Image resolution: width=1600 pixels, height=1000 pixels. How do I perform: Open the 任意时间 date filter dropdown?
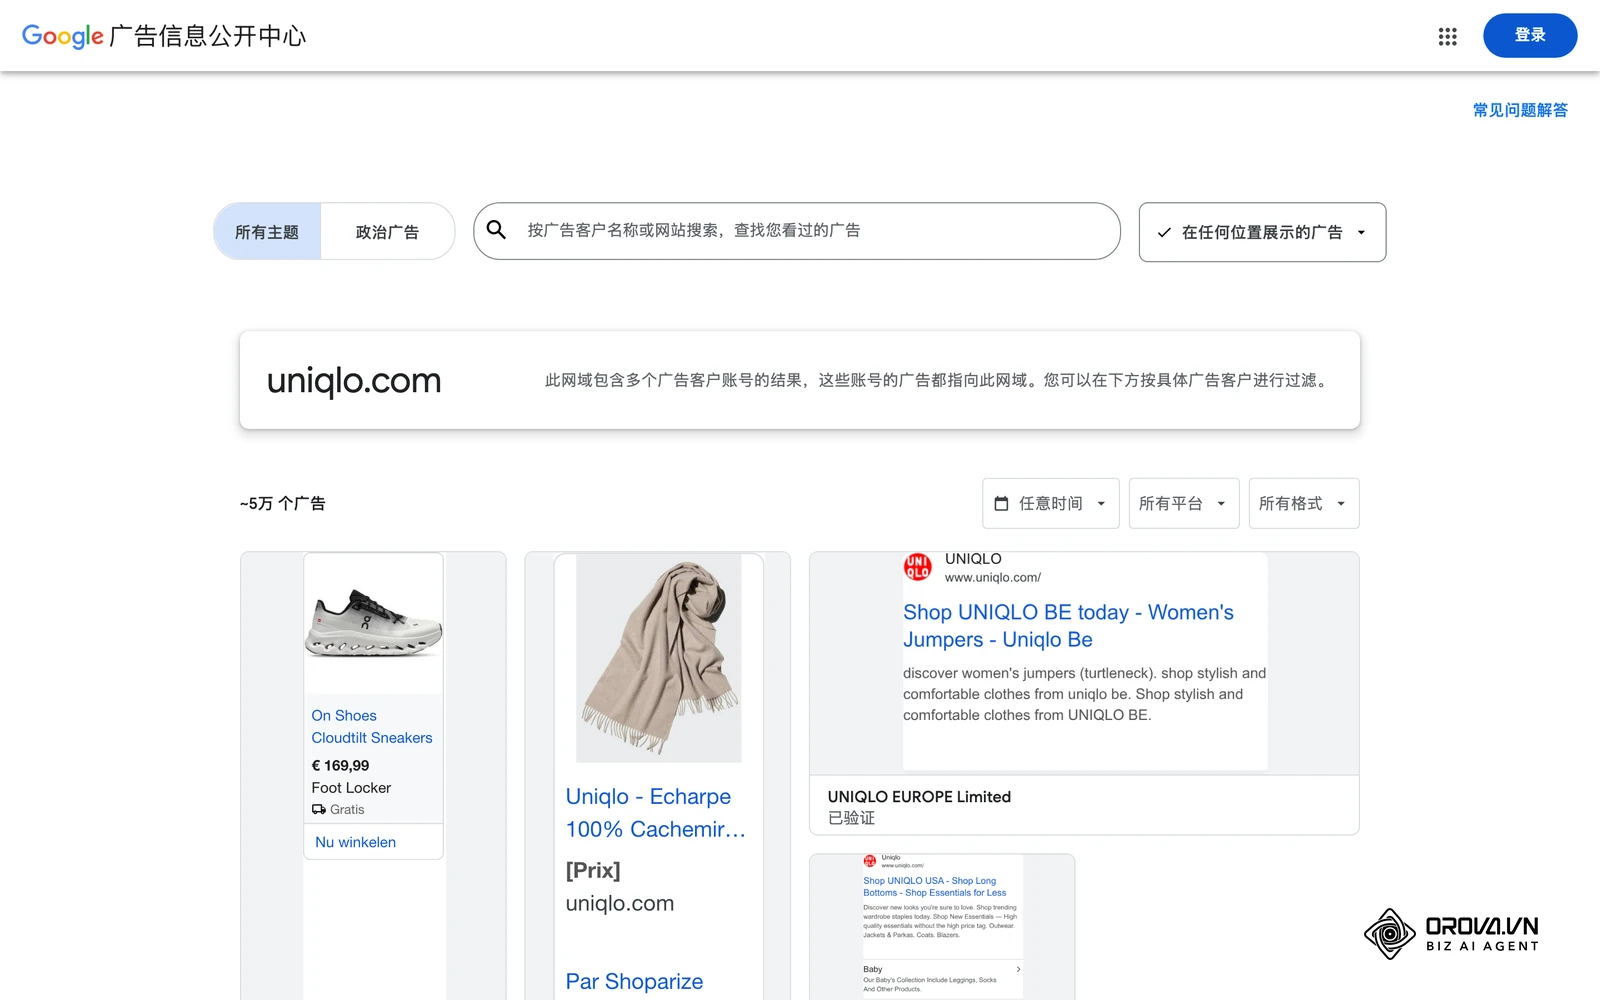[1051, 503]
